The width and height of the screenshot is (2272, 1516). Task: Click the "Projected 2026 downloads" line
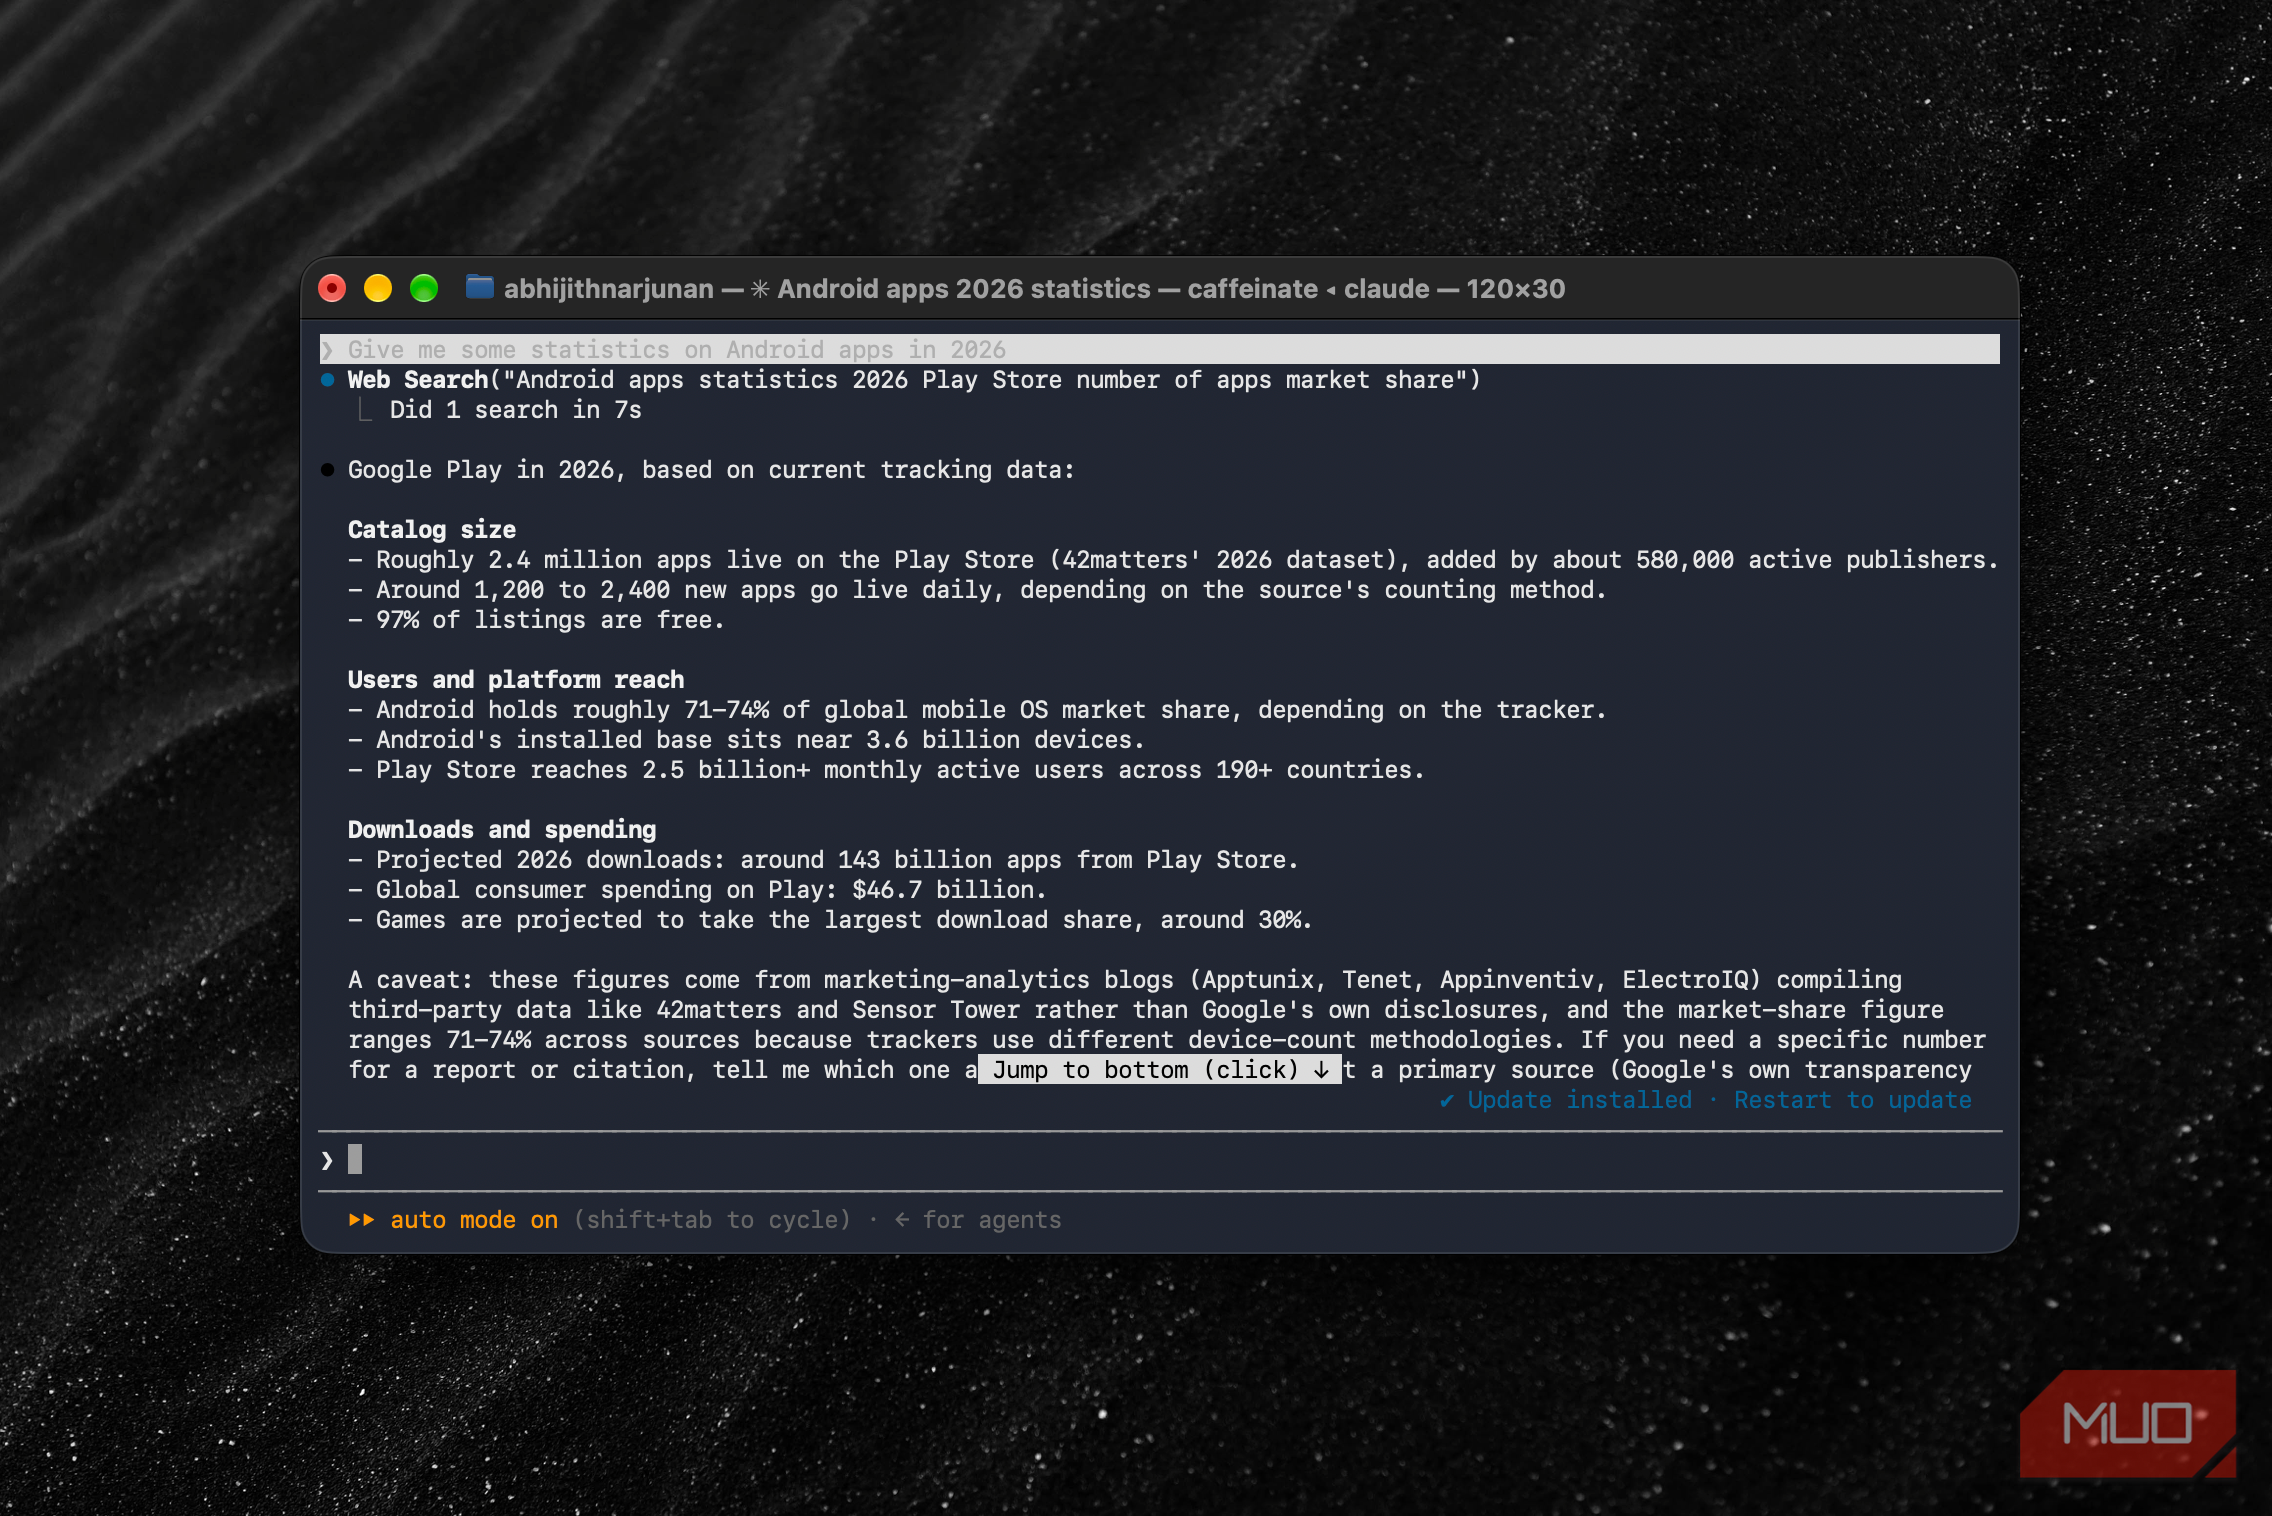point(822,860)
